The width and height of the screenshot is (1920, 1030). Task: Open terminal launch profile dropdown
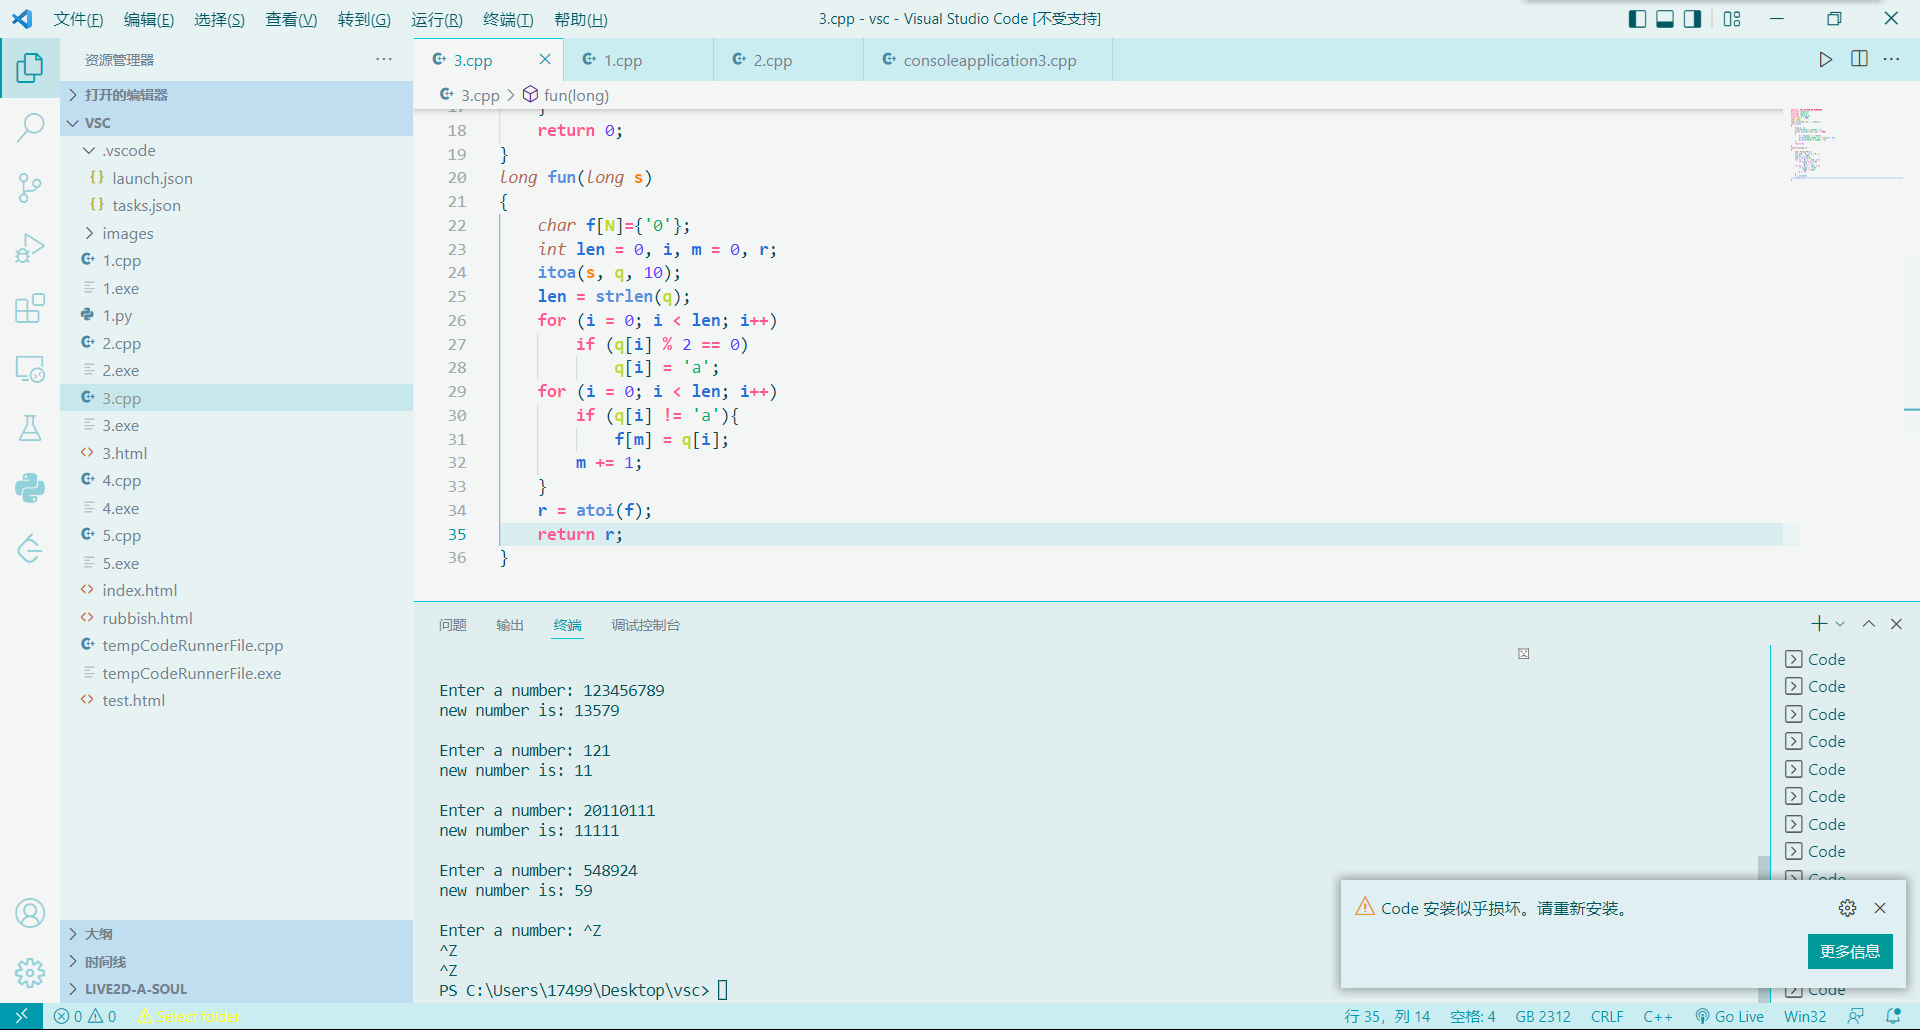(x=1840, y=624)
